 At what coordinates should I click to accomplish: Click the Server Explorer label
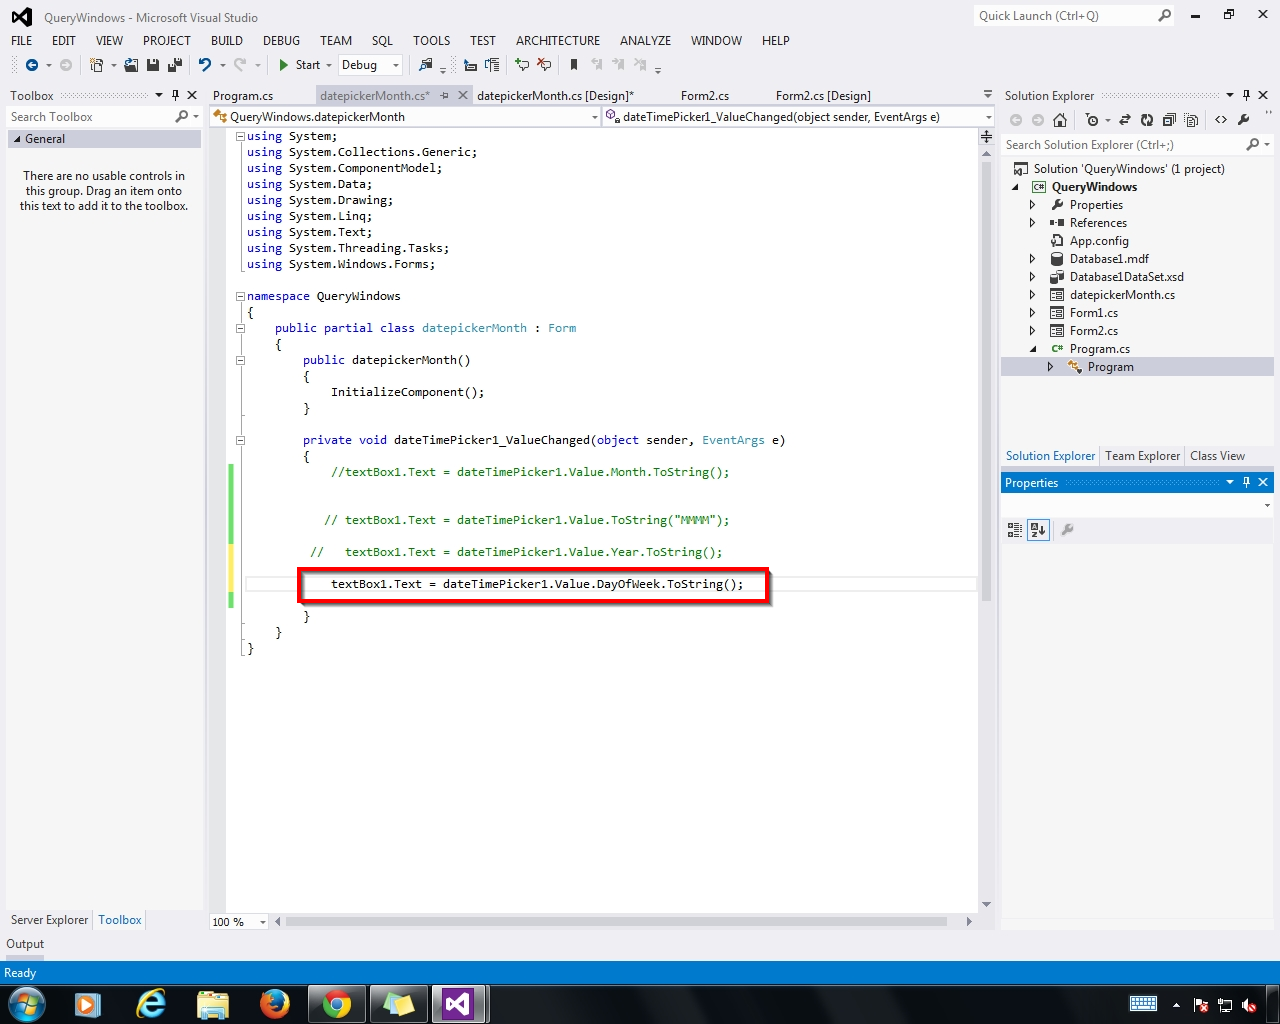[48, 920]
